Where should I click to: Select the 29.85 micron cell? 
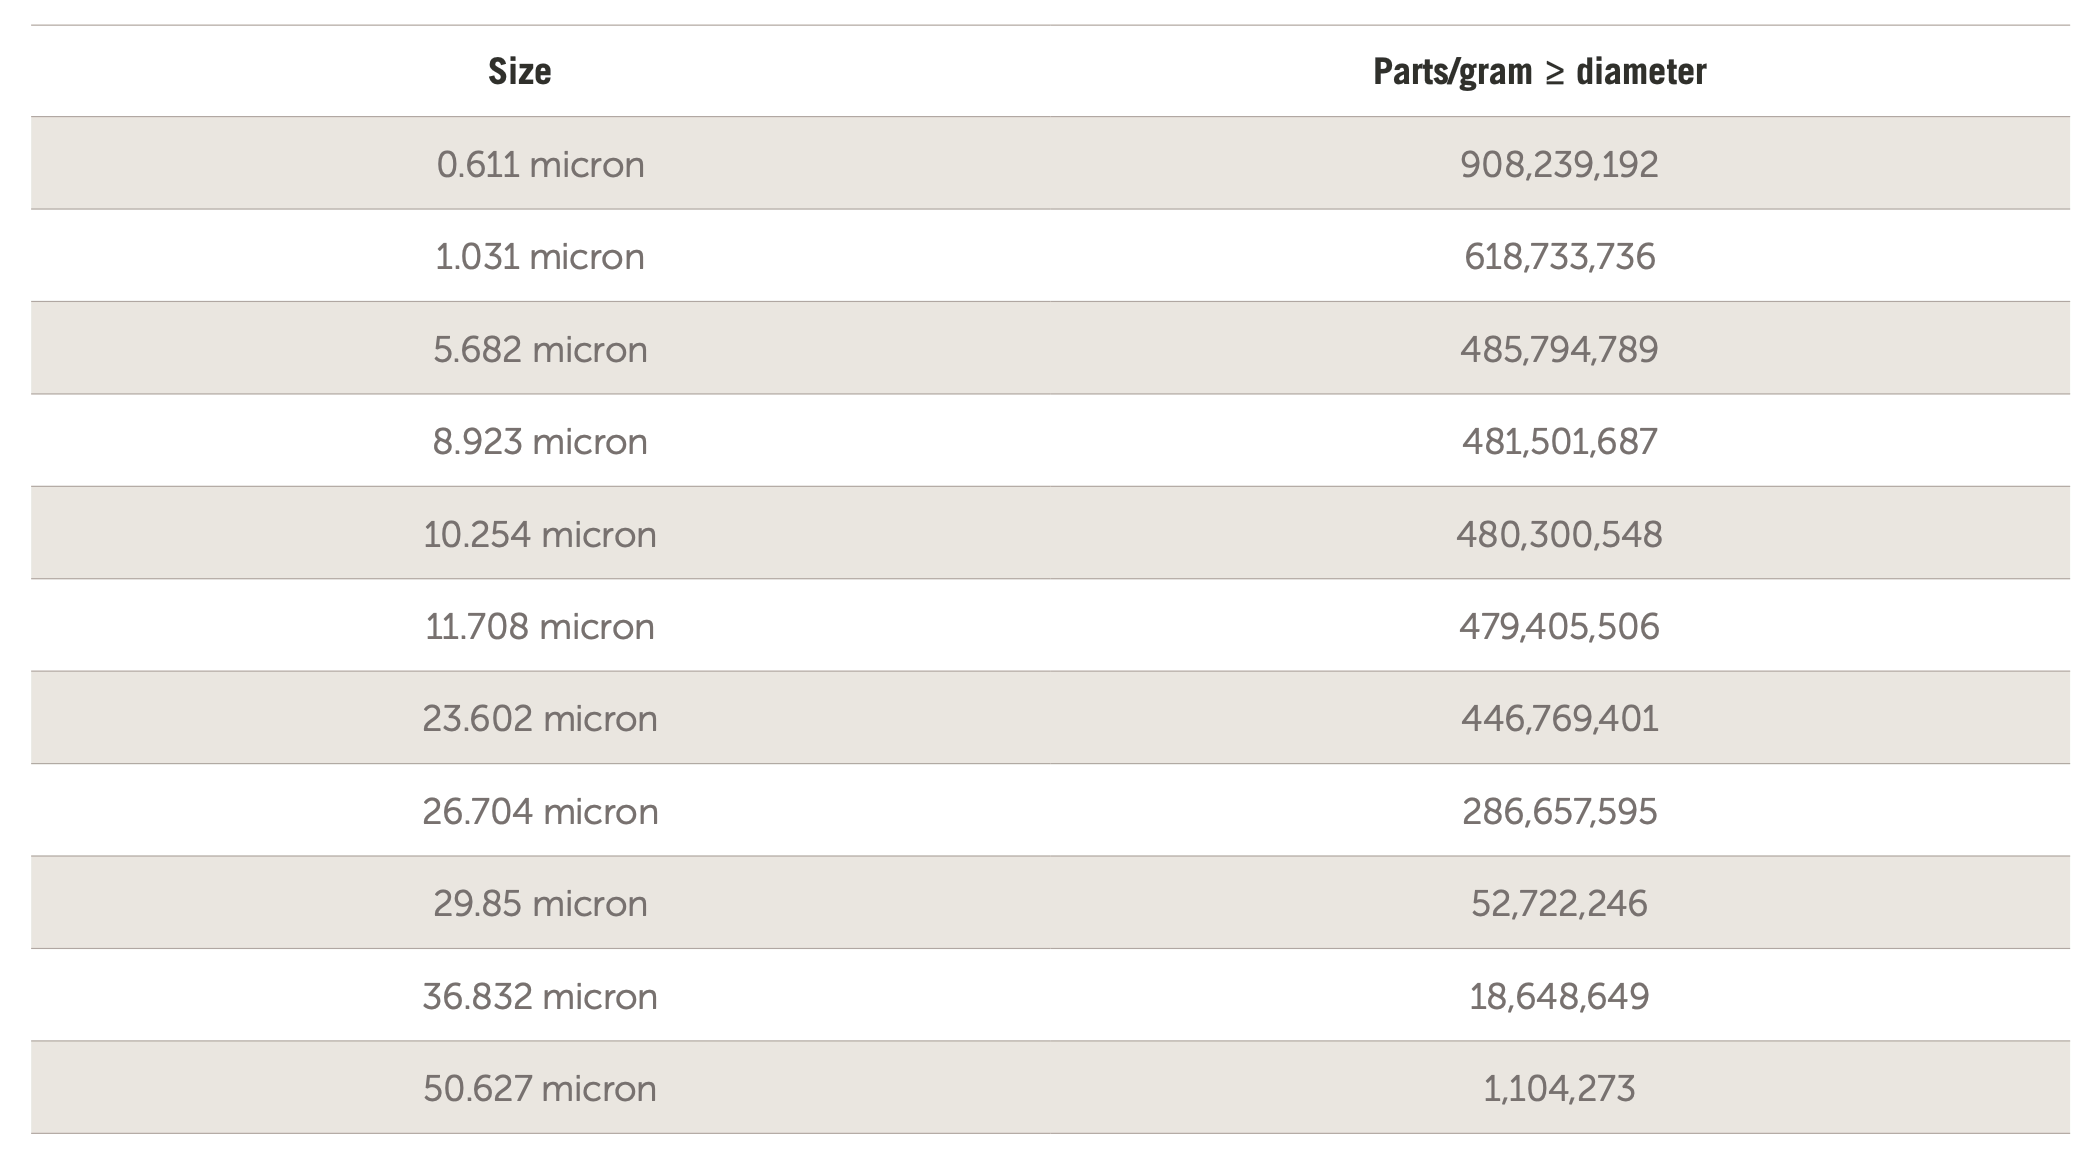[540, 903]
